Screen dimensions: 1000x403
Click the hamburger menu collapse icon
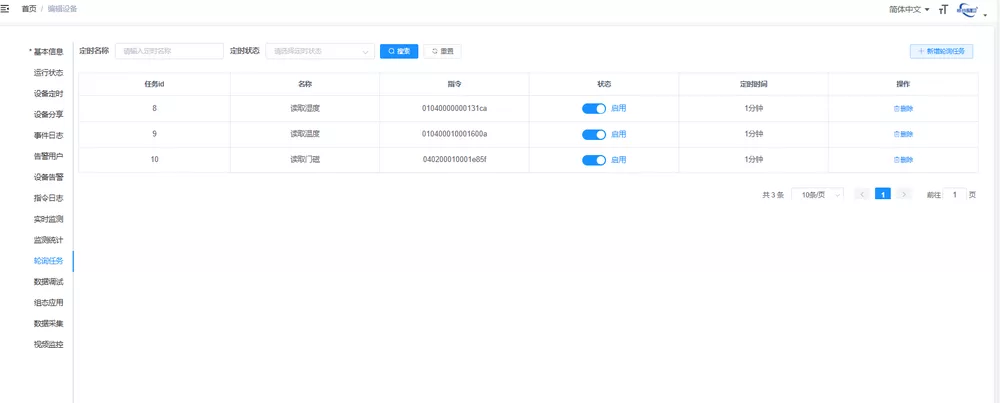[x=6, y=8]
